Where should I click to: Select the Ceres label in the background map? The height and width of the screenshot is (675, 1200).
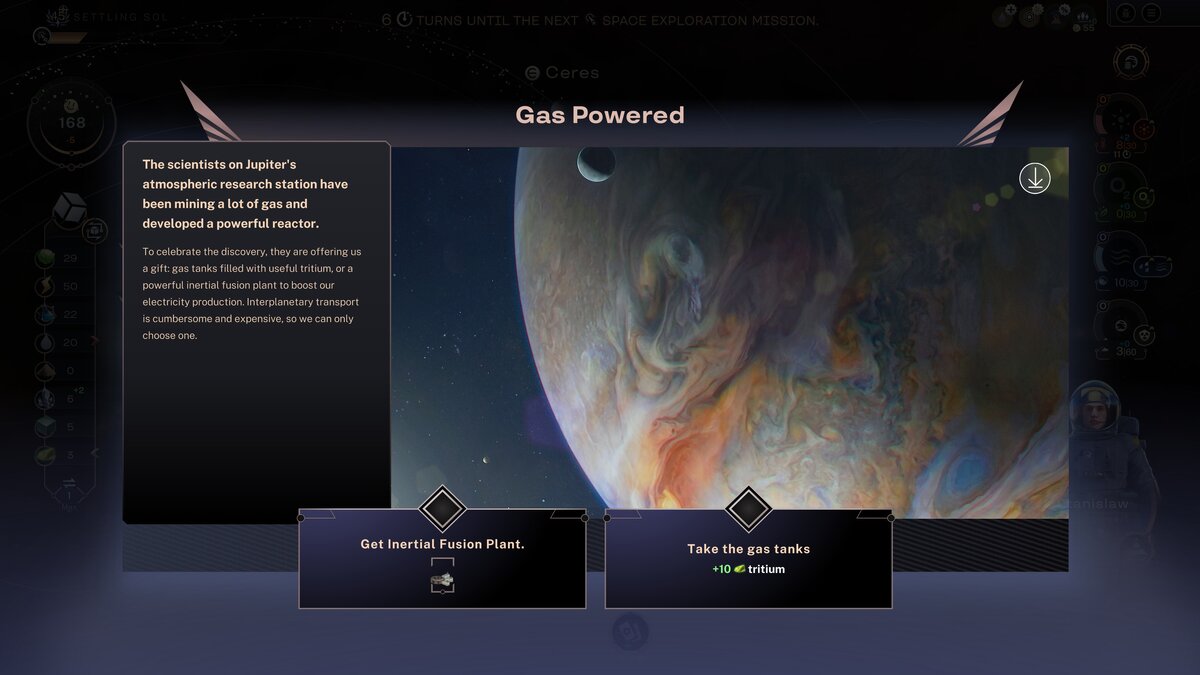(x=562, y=73)
